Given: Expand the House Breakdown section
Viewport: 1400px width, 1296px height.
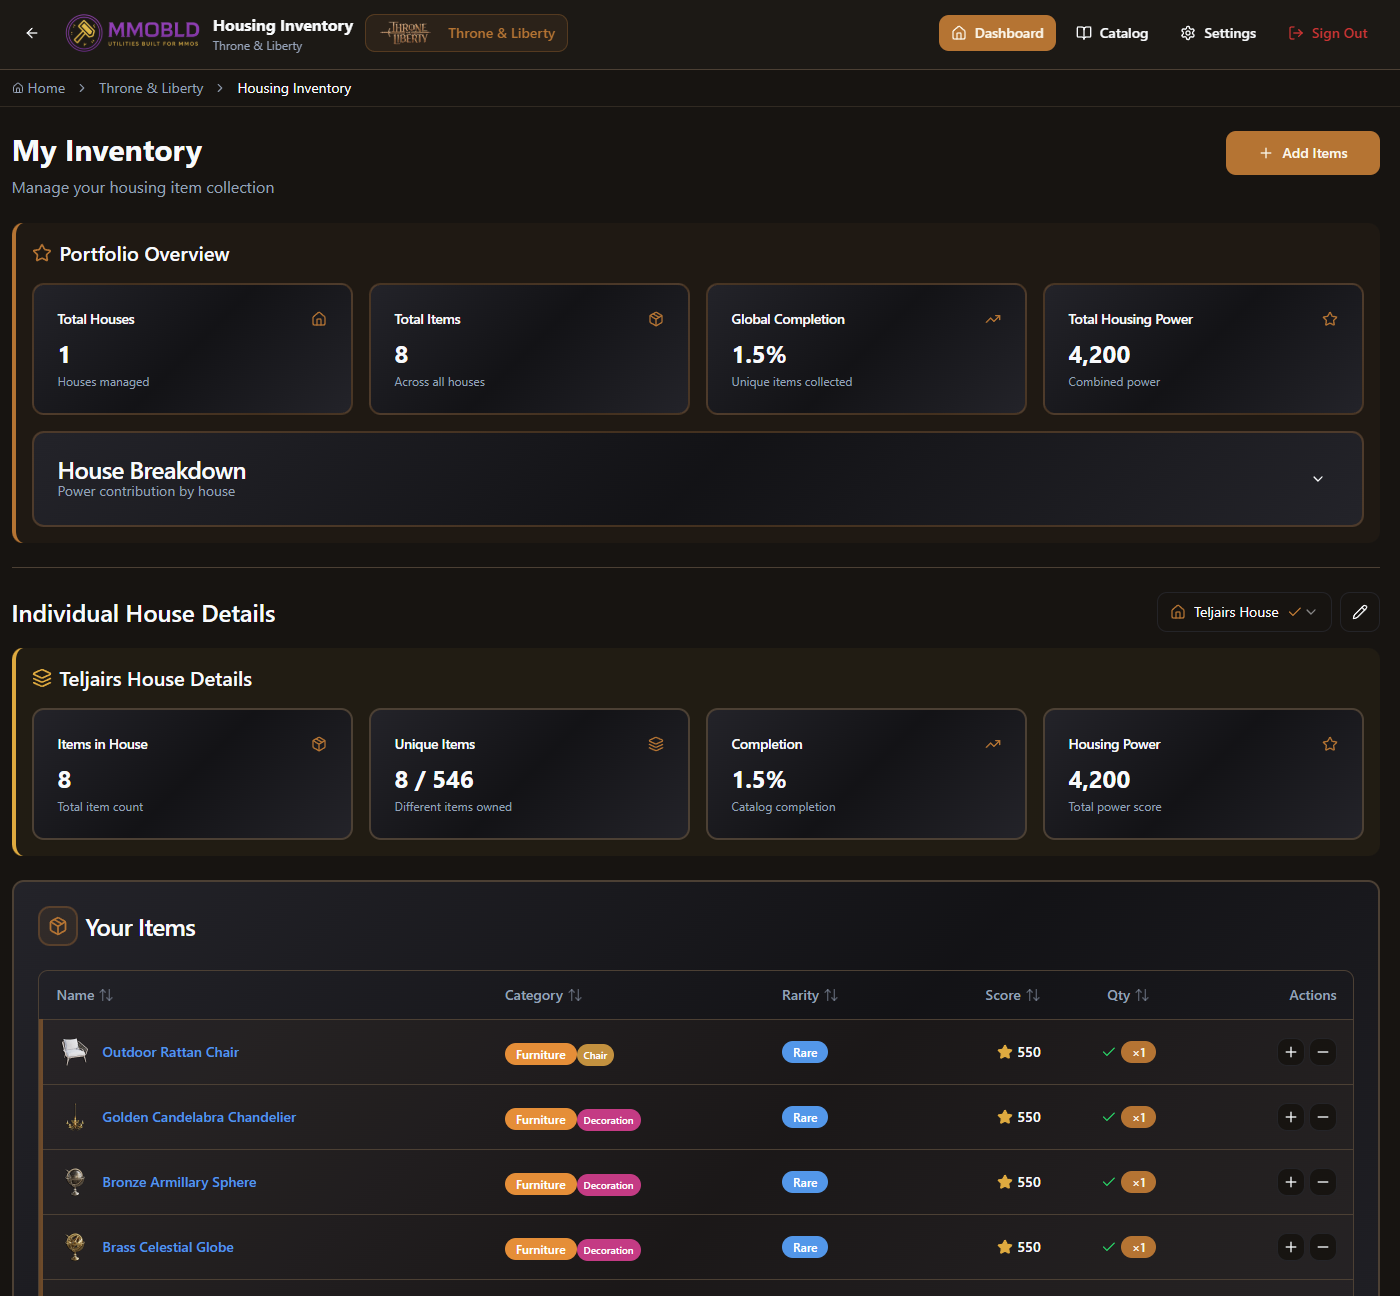Looking at the screenshot, I should [698, 479].
